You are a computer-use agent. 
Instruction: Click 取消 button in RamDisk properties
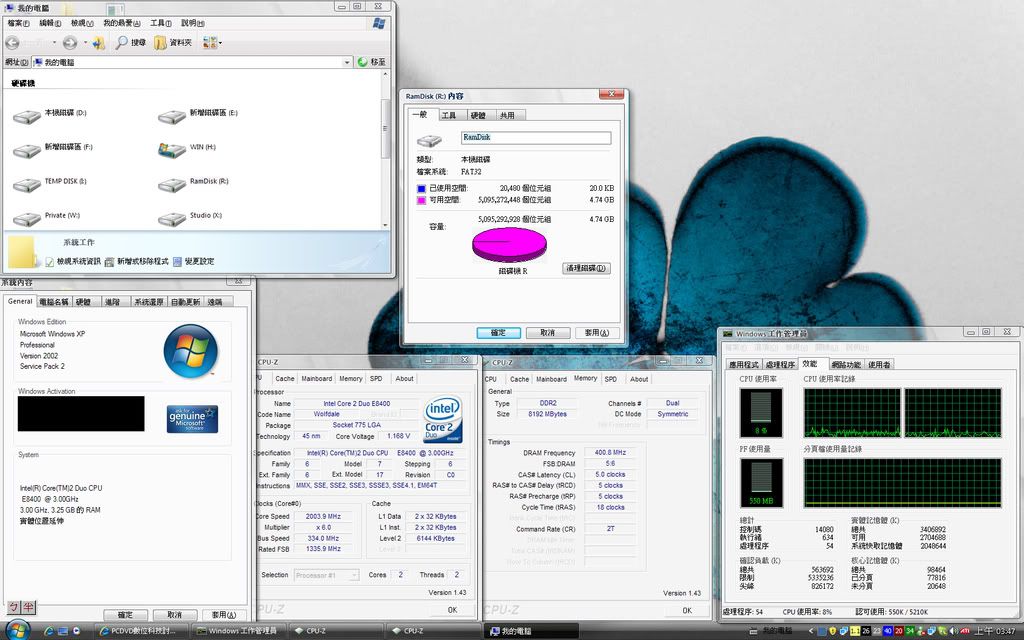(547, 333)
